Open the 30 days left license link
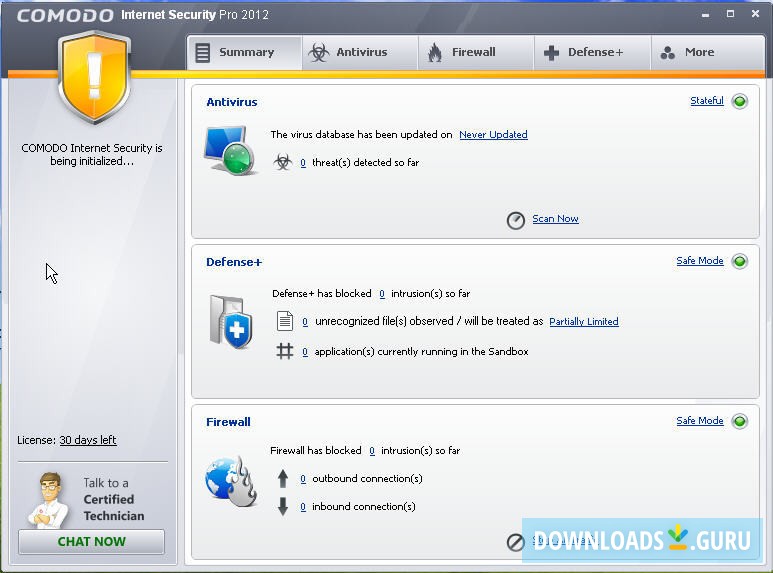The width and height of the screenshot is (773, 573). coord(88,440)
